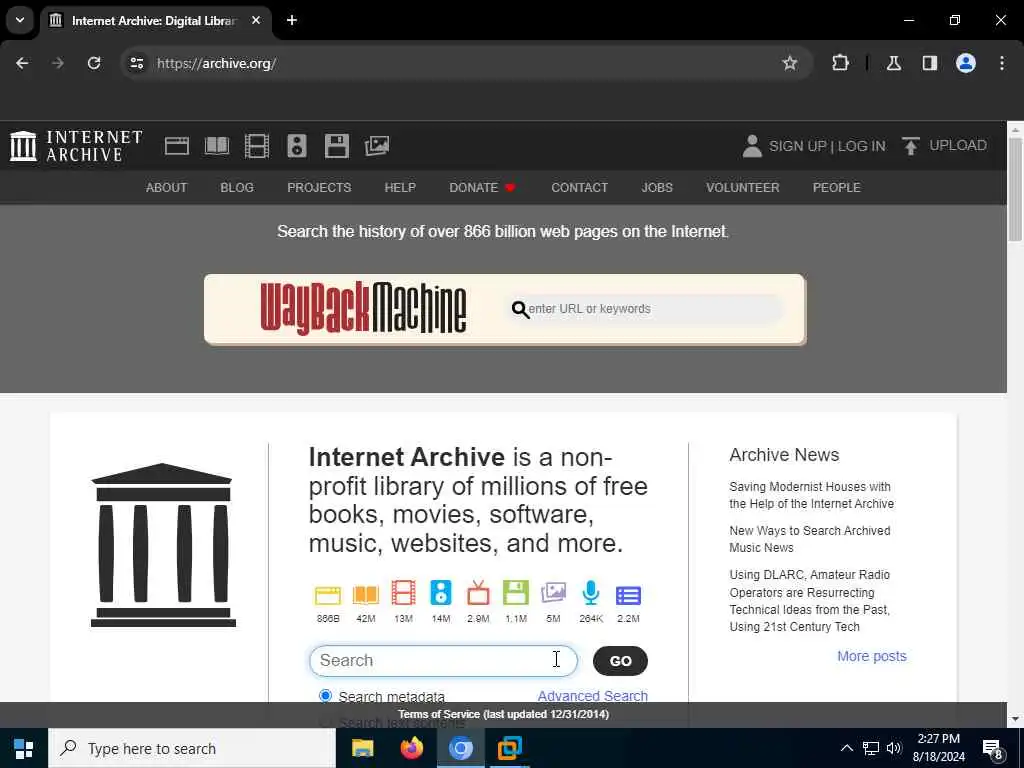The image size is (1024, 768).
Task: Open the Texts book icon in top bar
Action: (x=217, y=146)
